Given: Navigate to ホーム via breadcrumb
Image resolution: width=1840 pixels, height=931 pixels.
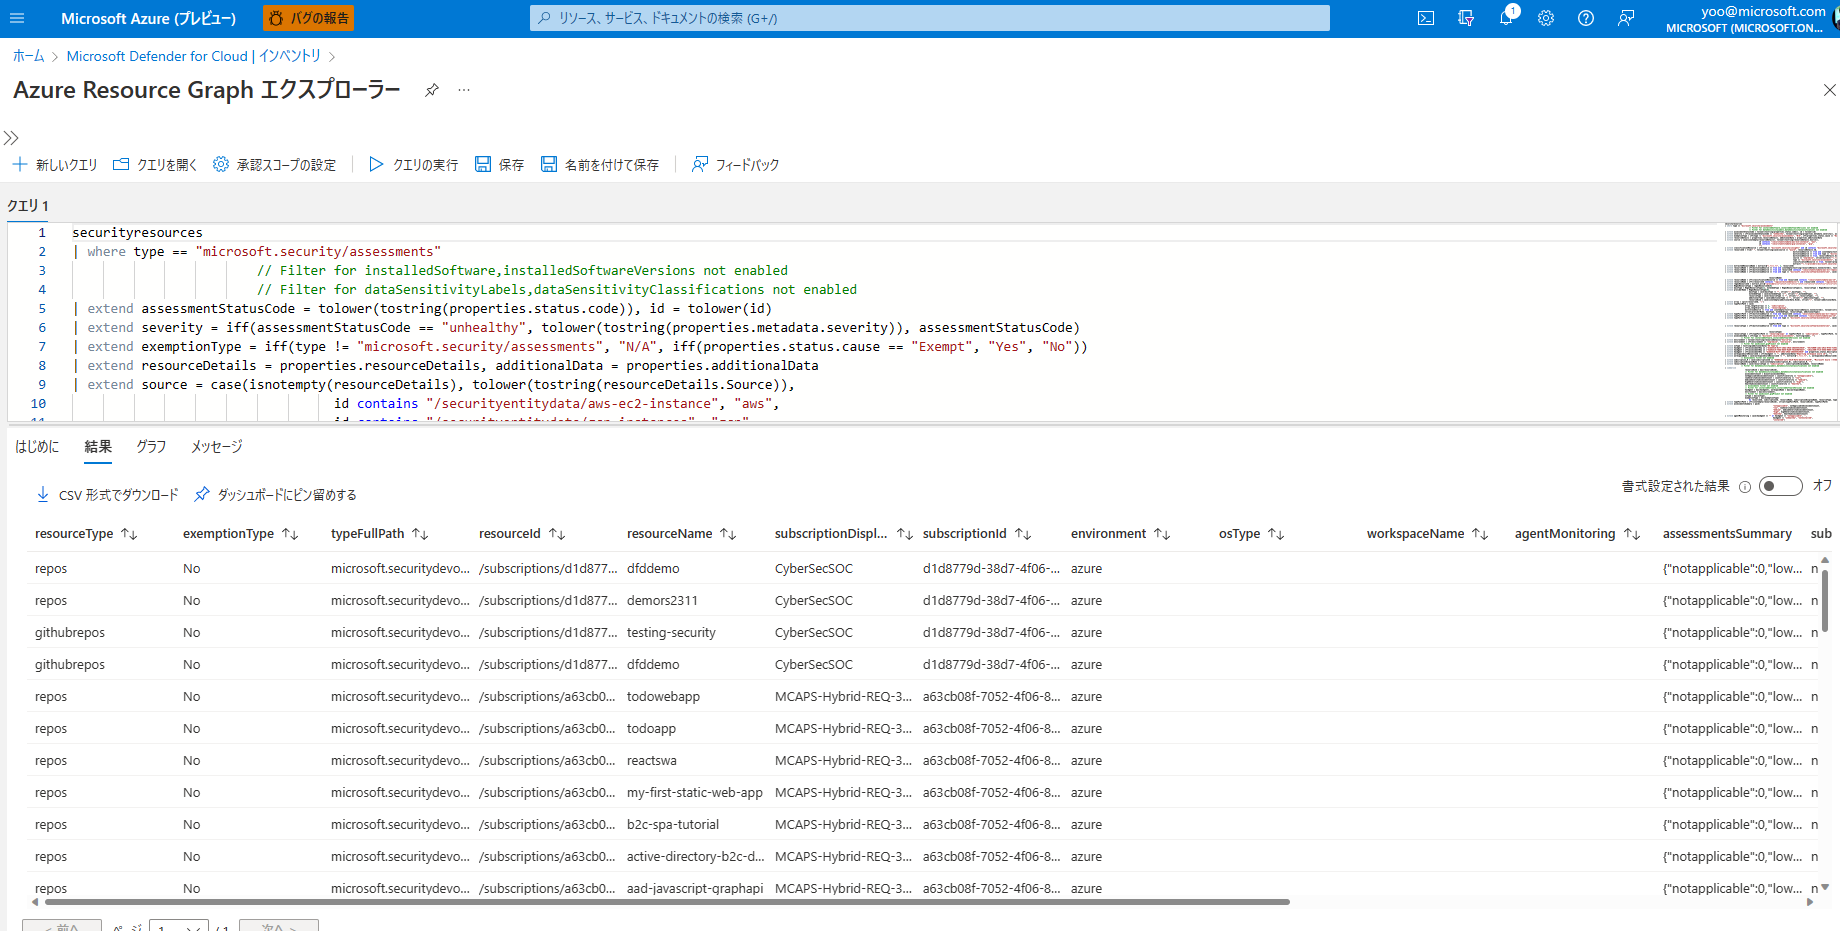Looking at the screenshot, I should tap(28, 56).
